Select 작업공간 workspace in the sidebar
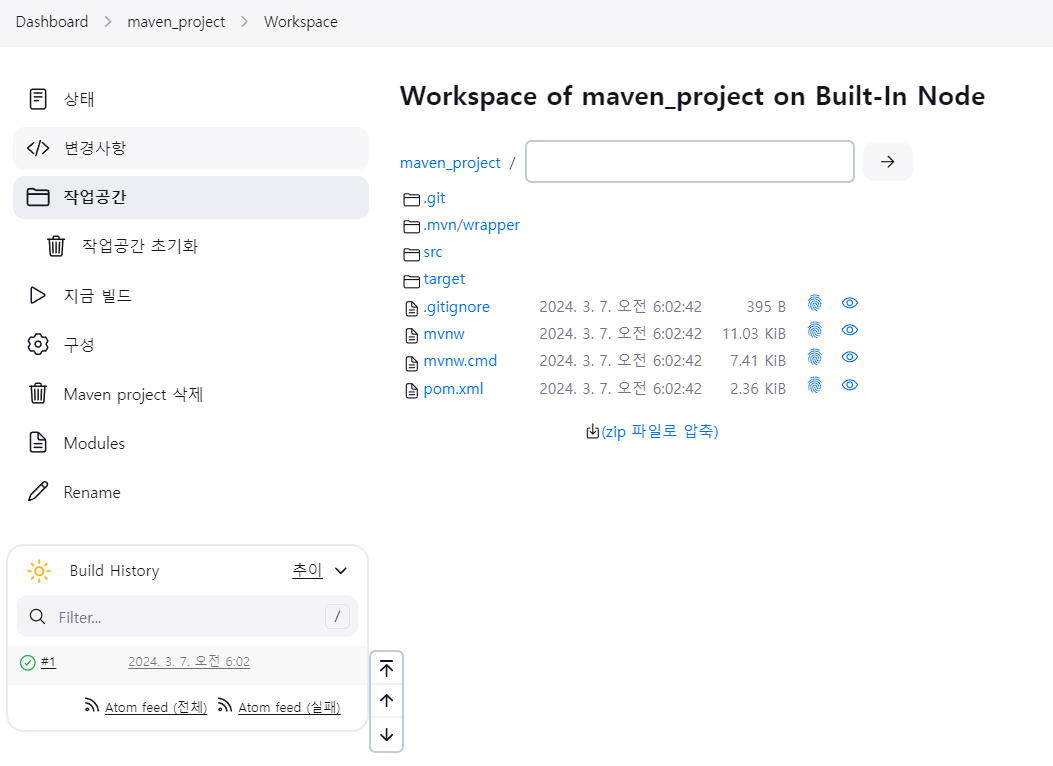The image size is (1053, 766). 191,197
